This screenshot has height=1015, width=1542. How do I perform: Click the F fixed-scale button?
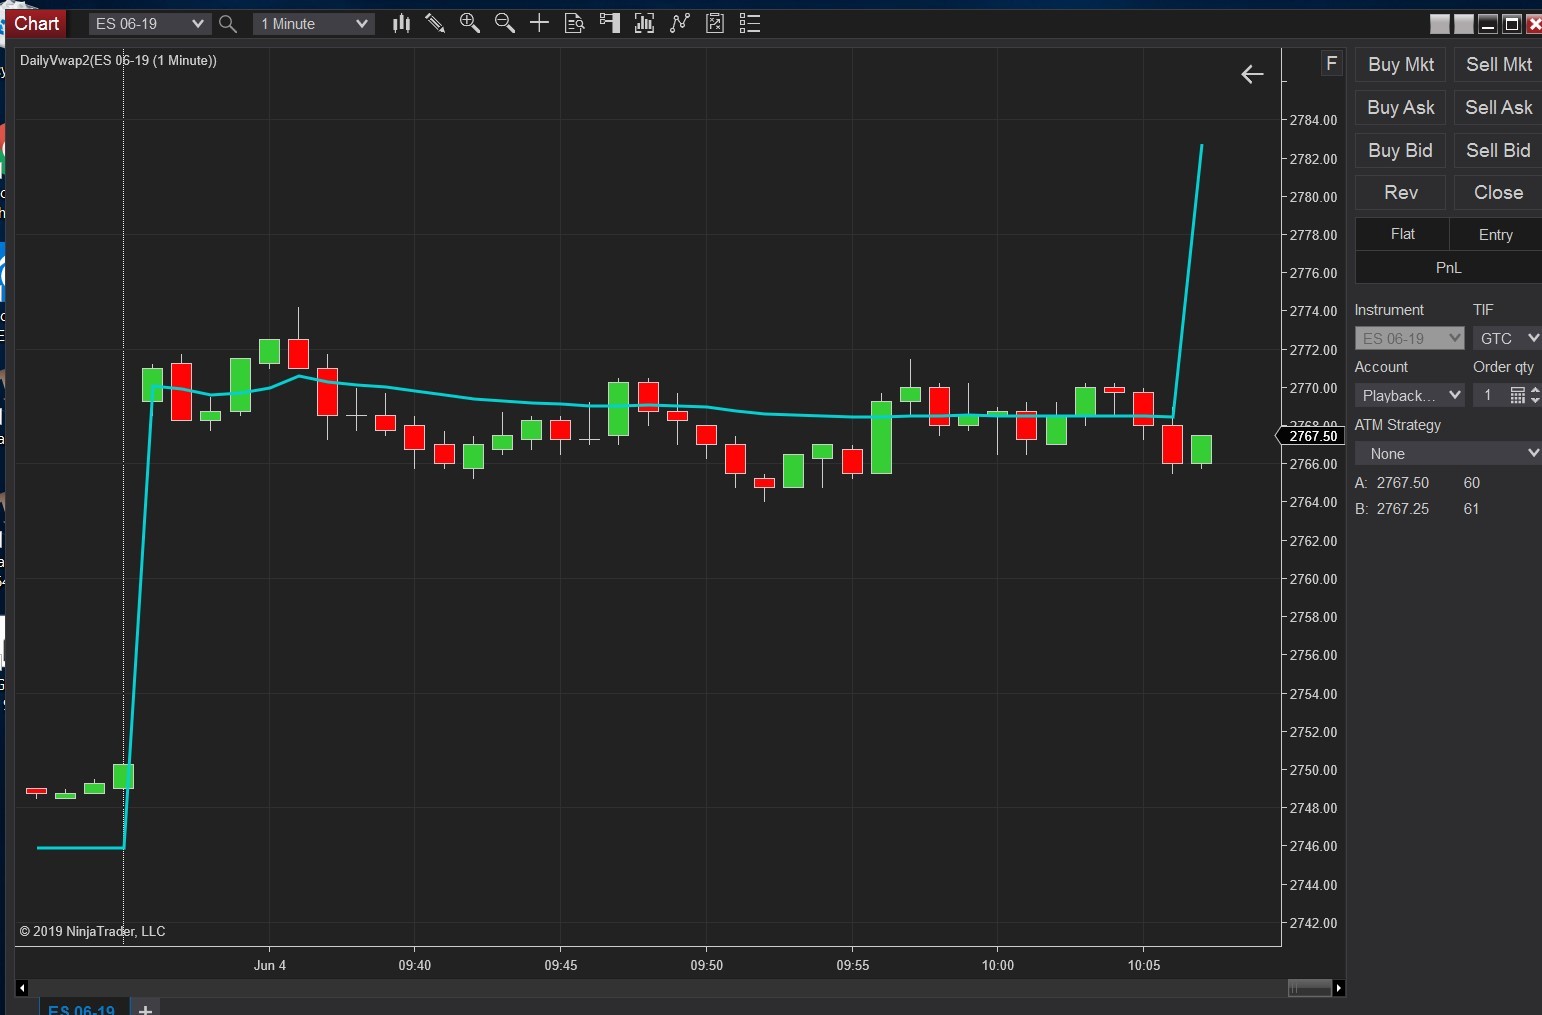pyautogui.click(x=1331, y=64)
